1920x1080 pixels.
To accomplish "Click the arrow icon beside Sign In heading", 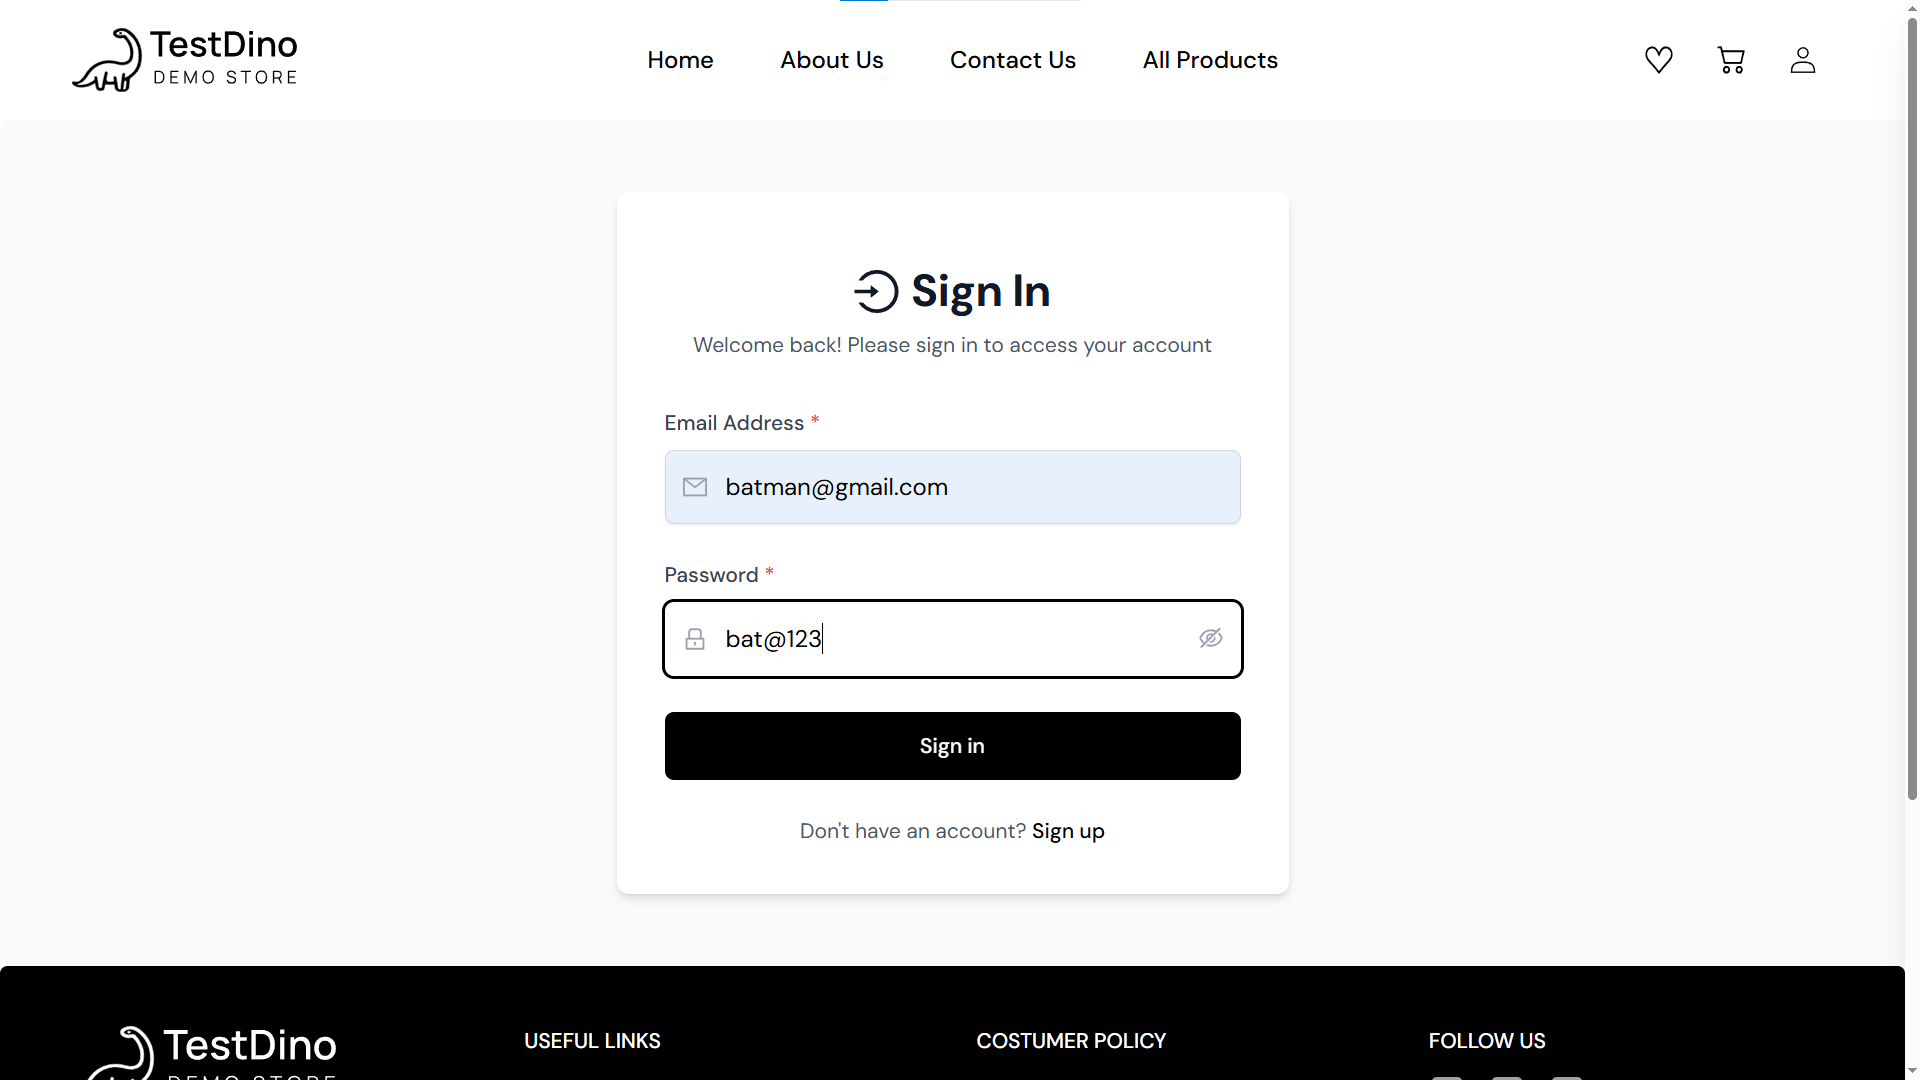I will pos(876,292).
